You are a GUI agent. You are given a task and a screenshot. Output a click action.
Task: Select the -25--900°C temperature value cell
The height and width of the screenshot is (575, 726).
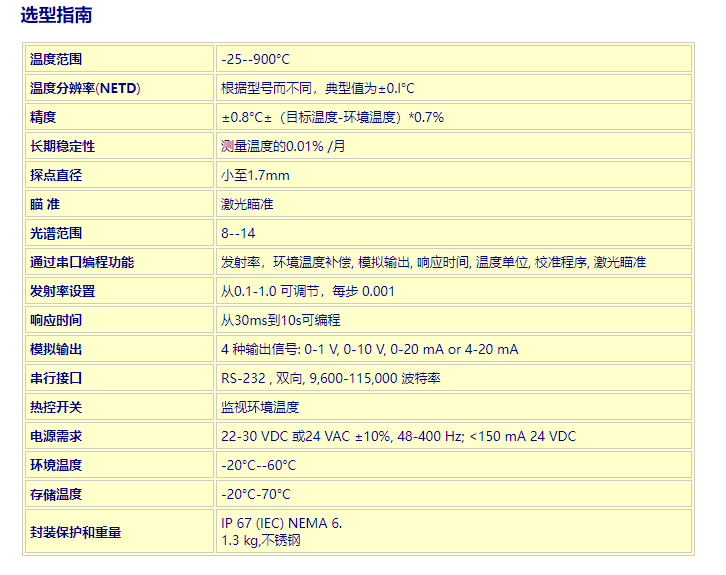click(x=255, y=59)
